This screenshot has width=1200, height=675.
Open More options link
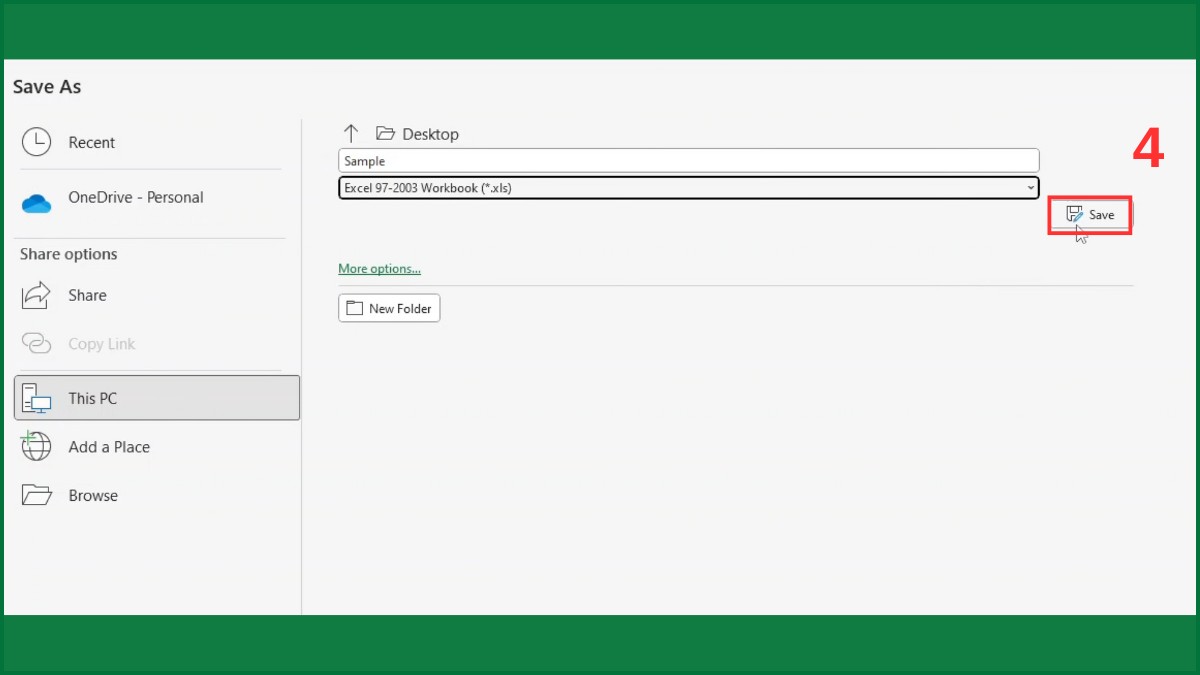click(x=379, y=268)
